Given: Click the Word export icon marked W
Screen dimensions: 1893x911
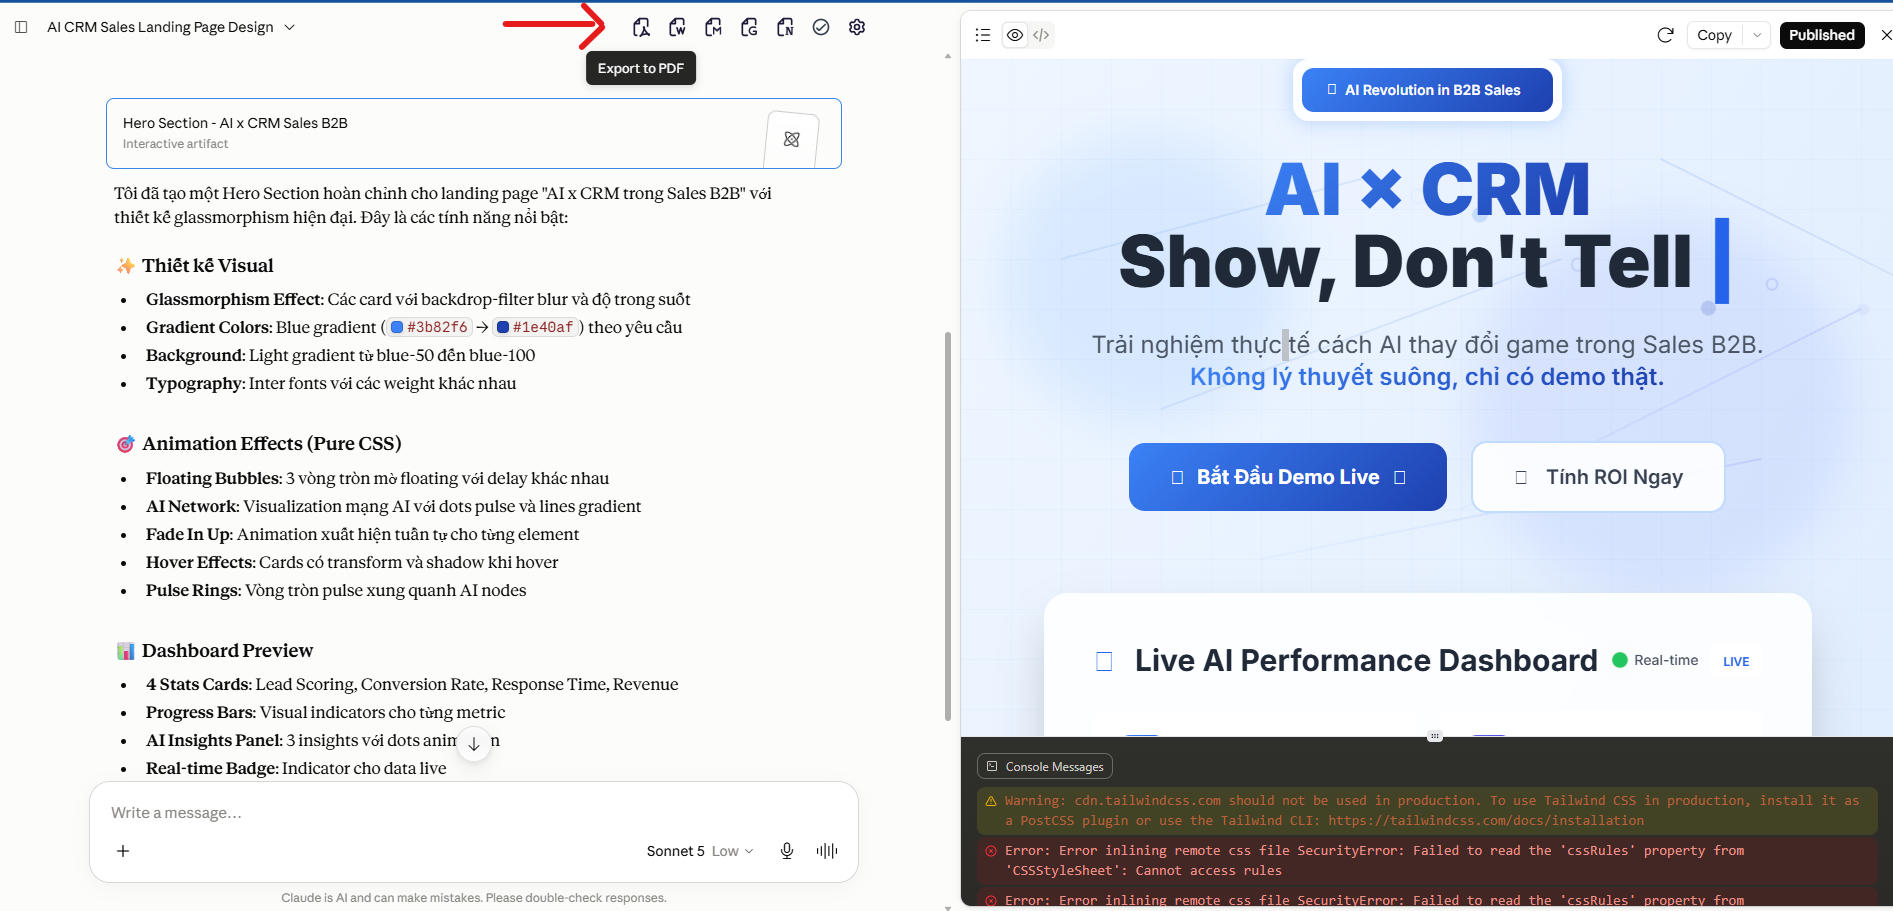Looking at the screenshot, I should pos(677,27).
